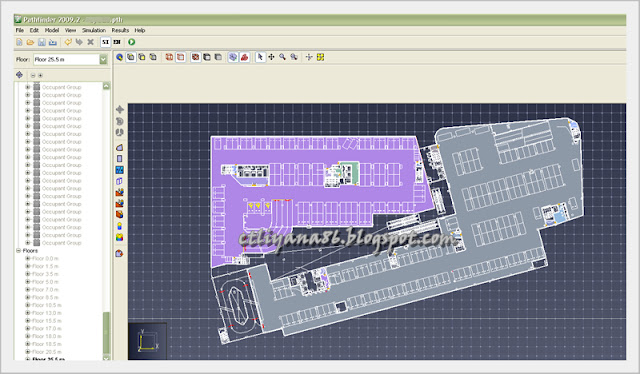Click the orbit view tool in side strip
This screenshot has height=374, width=640.
pyautogui.click(x=120, y=121)
